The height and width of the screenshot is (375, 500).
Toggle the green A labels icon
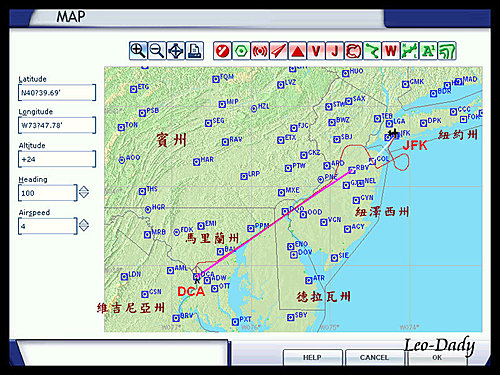coord(428,51)
